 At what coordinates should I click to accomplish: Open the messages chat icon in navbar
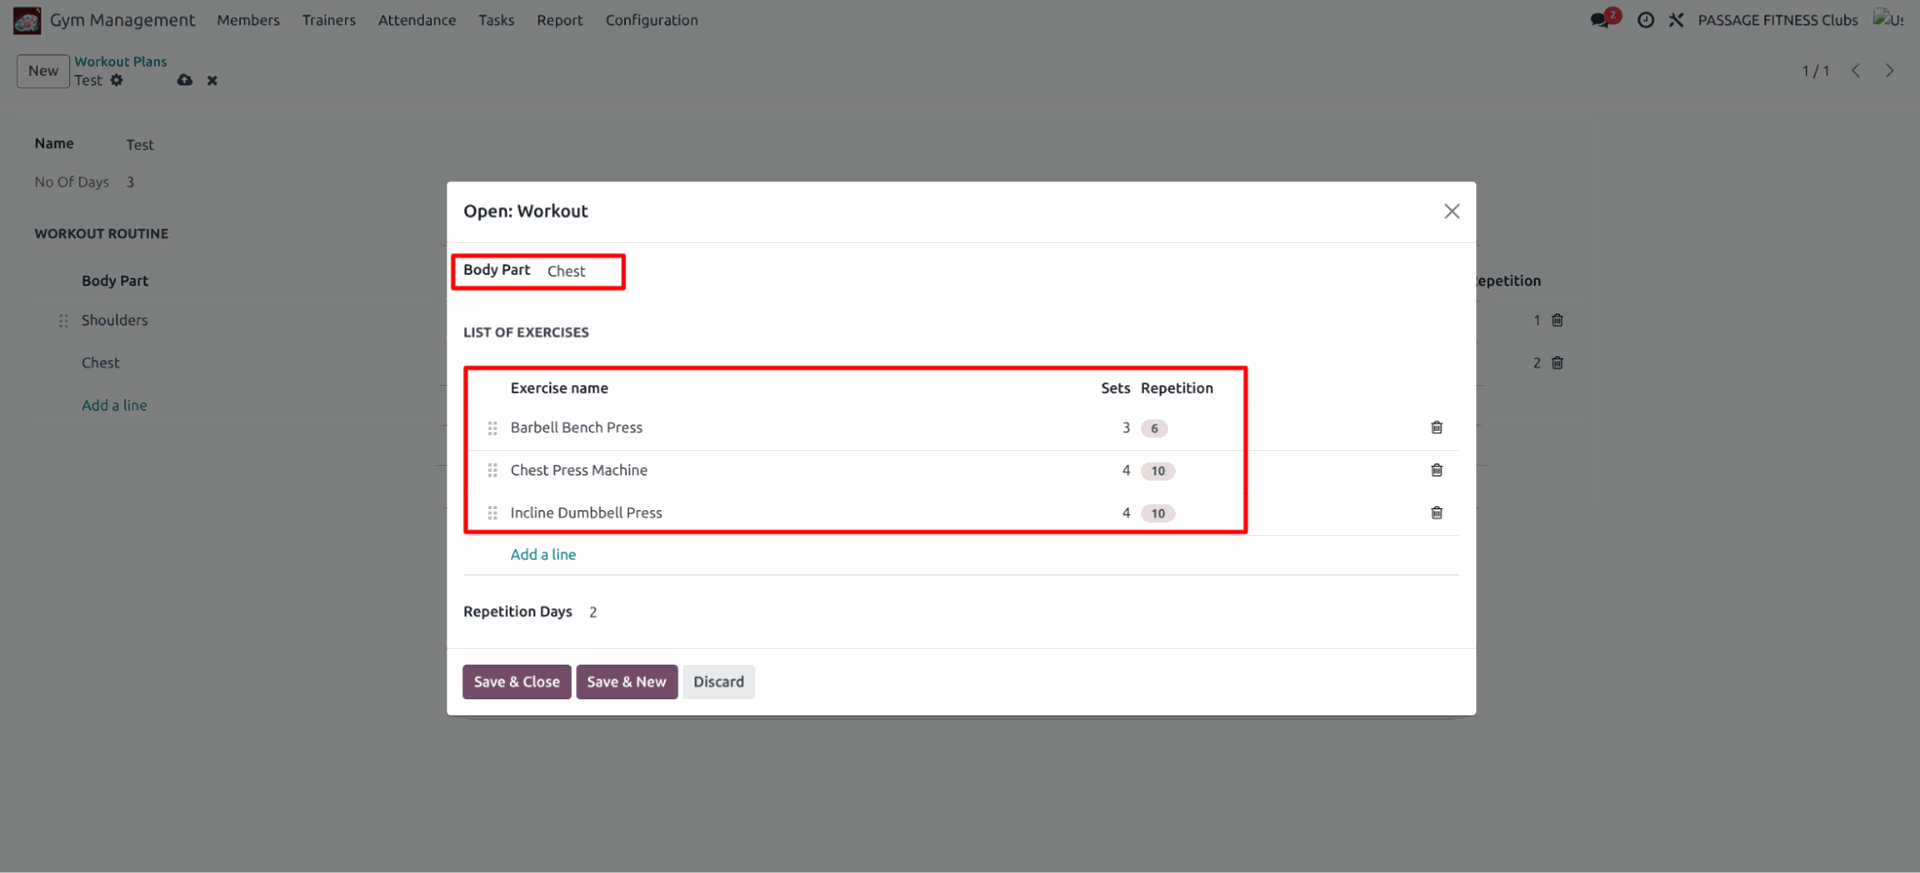tap(1600, 20)
